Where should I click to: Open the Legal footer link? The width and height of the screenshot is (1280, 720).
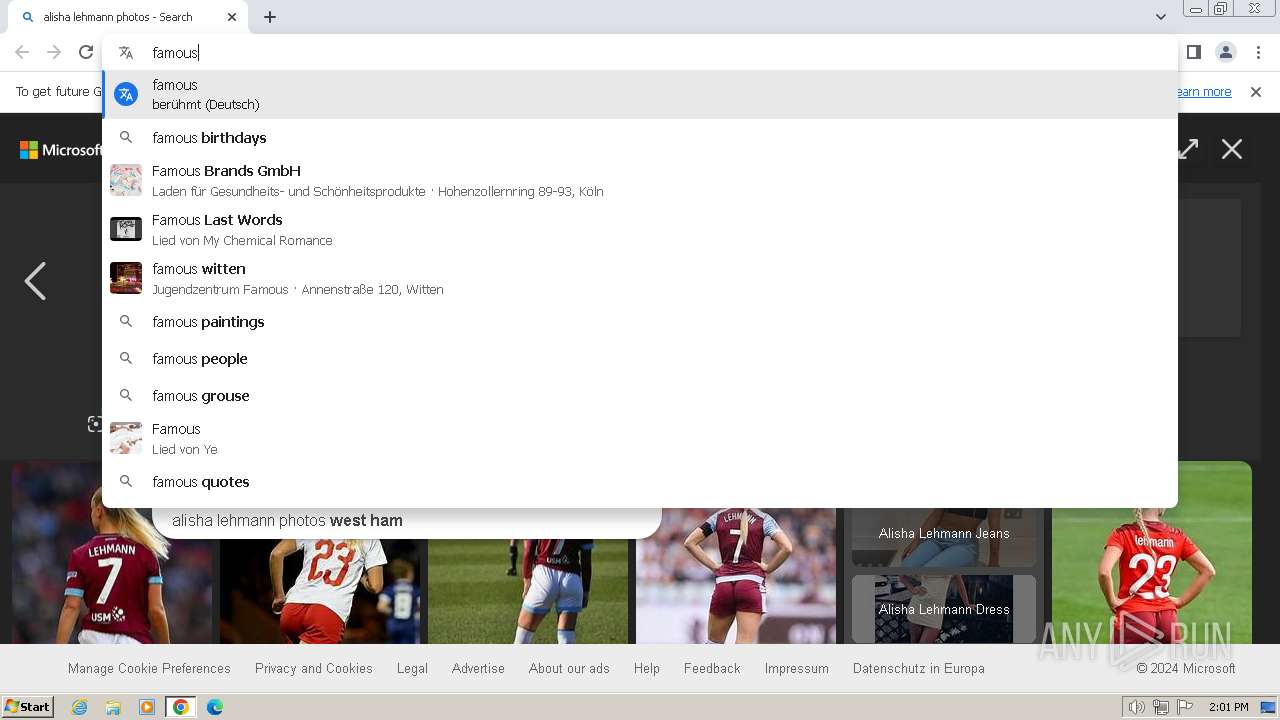(412, 668)
